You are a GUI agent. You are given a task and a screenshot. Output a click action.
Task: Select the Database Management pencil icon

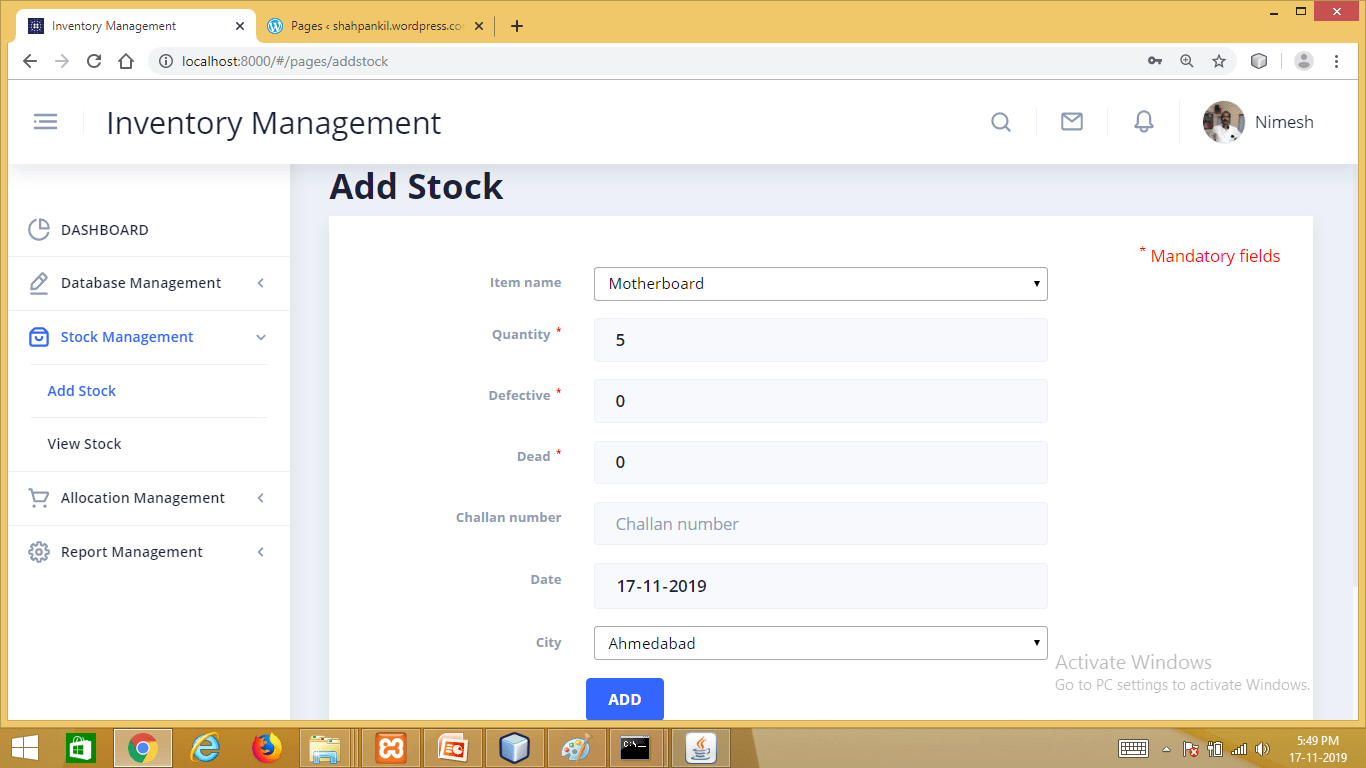[38, 282]
